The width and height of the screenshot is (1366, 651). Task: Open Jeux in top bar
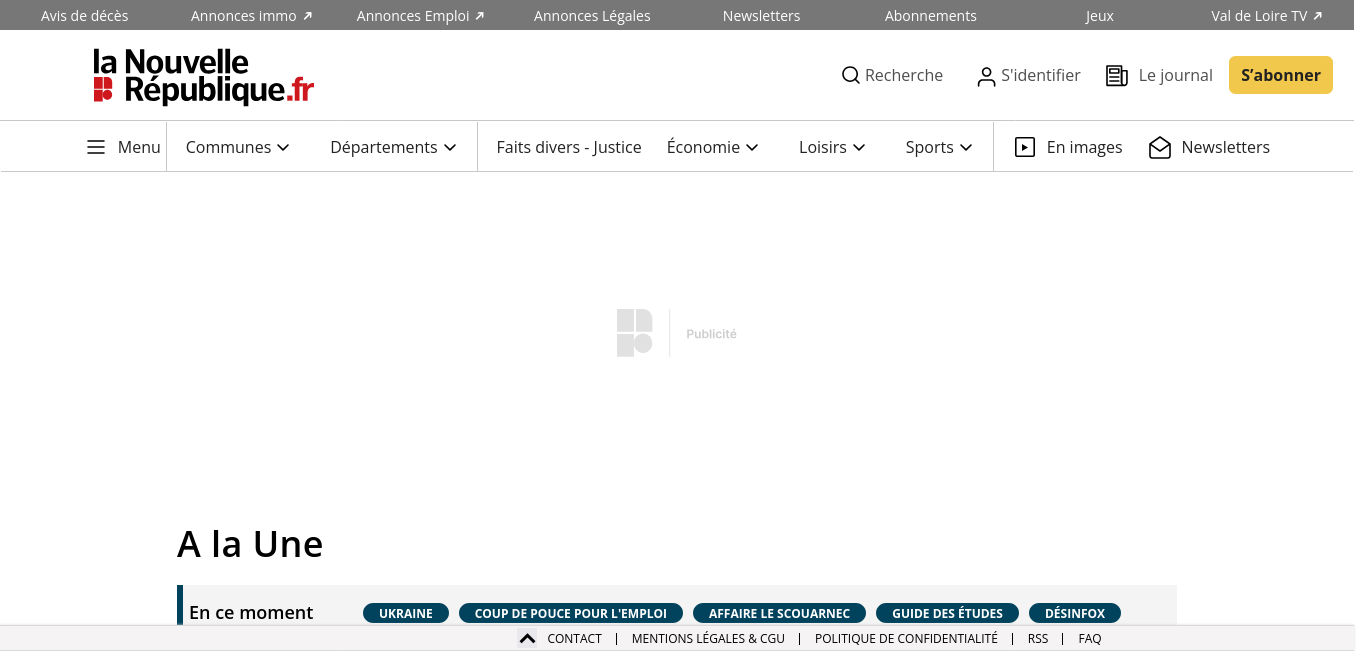pos(1100,16)
